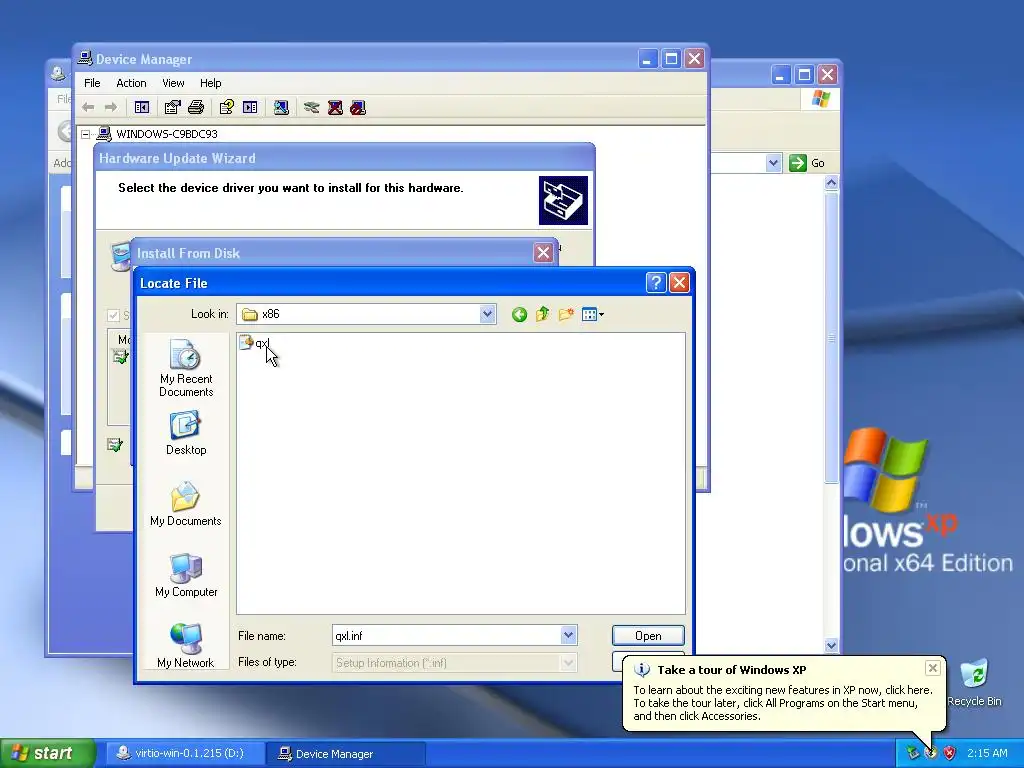Click the 2:15 AM tray clock
Viewport: 1024px width, 768px height.
[987, 753]
